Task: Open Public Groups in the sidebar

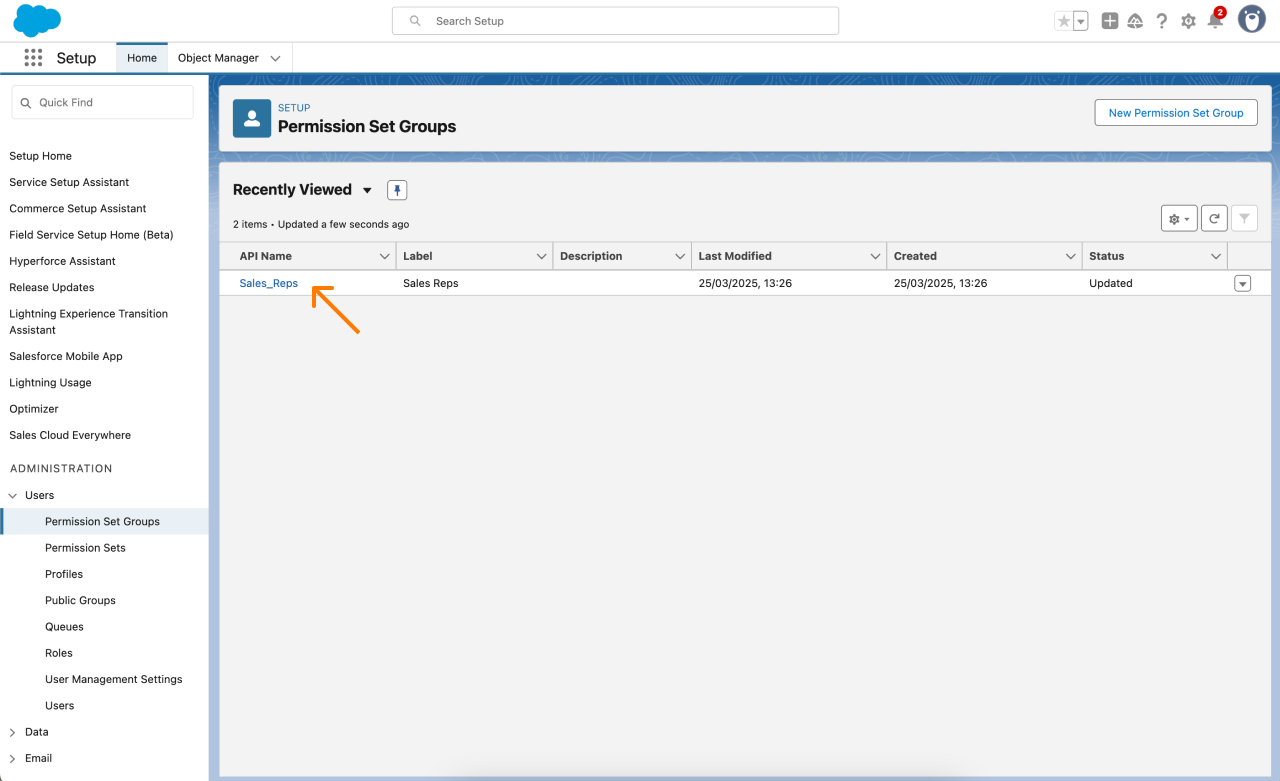Action: point(80,600)
